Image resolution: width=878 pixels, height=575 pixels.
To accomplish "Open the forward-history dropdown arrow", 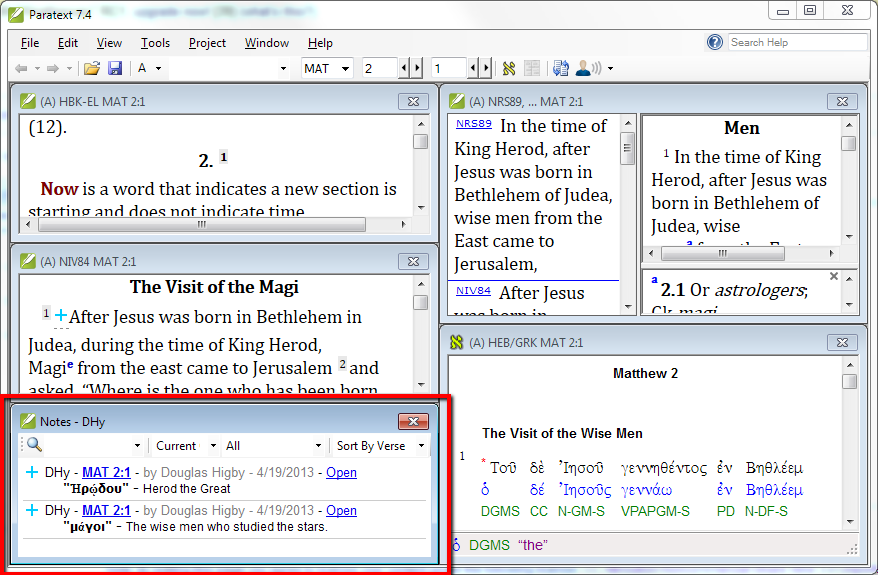I will tap(69, 69).
